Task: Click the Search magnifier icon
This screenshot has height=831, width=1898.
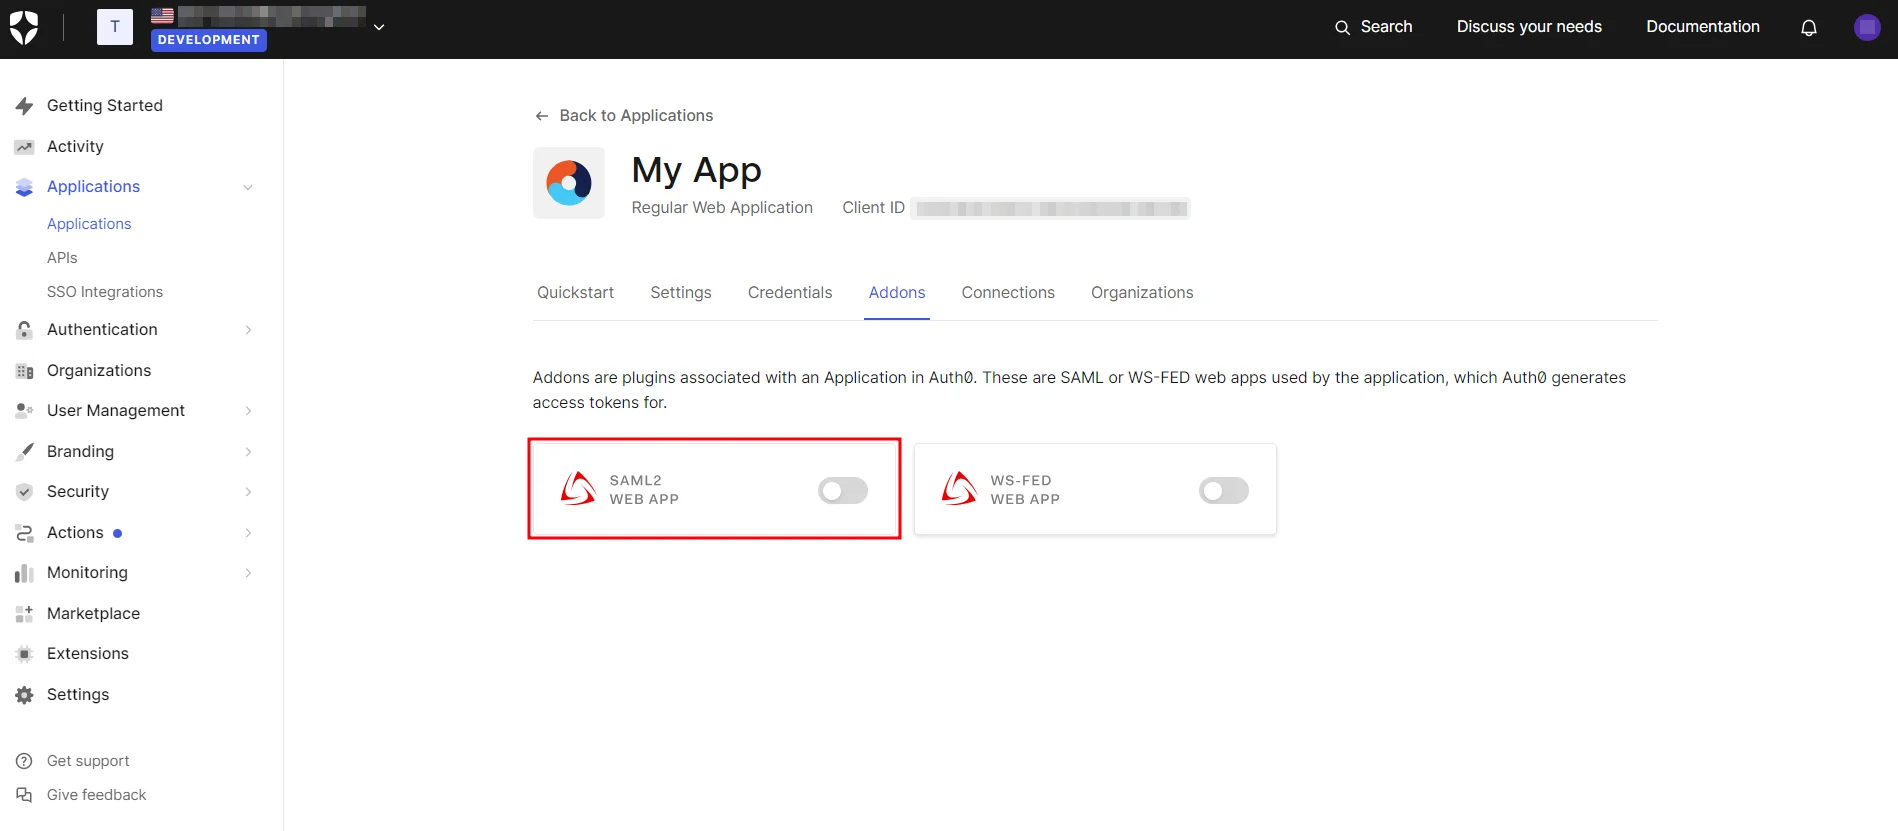Action: (x=1343, y=28)
